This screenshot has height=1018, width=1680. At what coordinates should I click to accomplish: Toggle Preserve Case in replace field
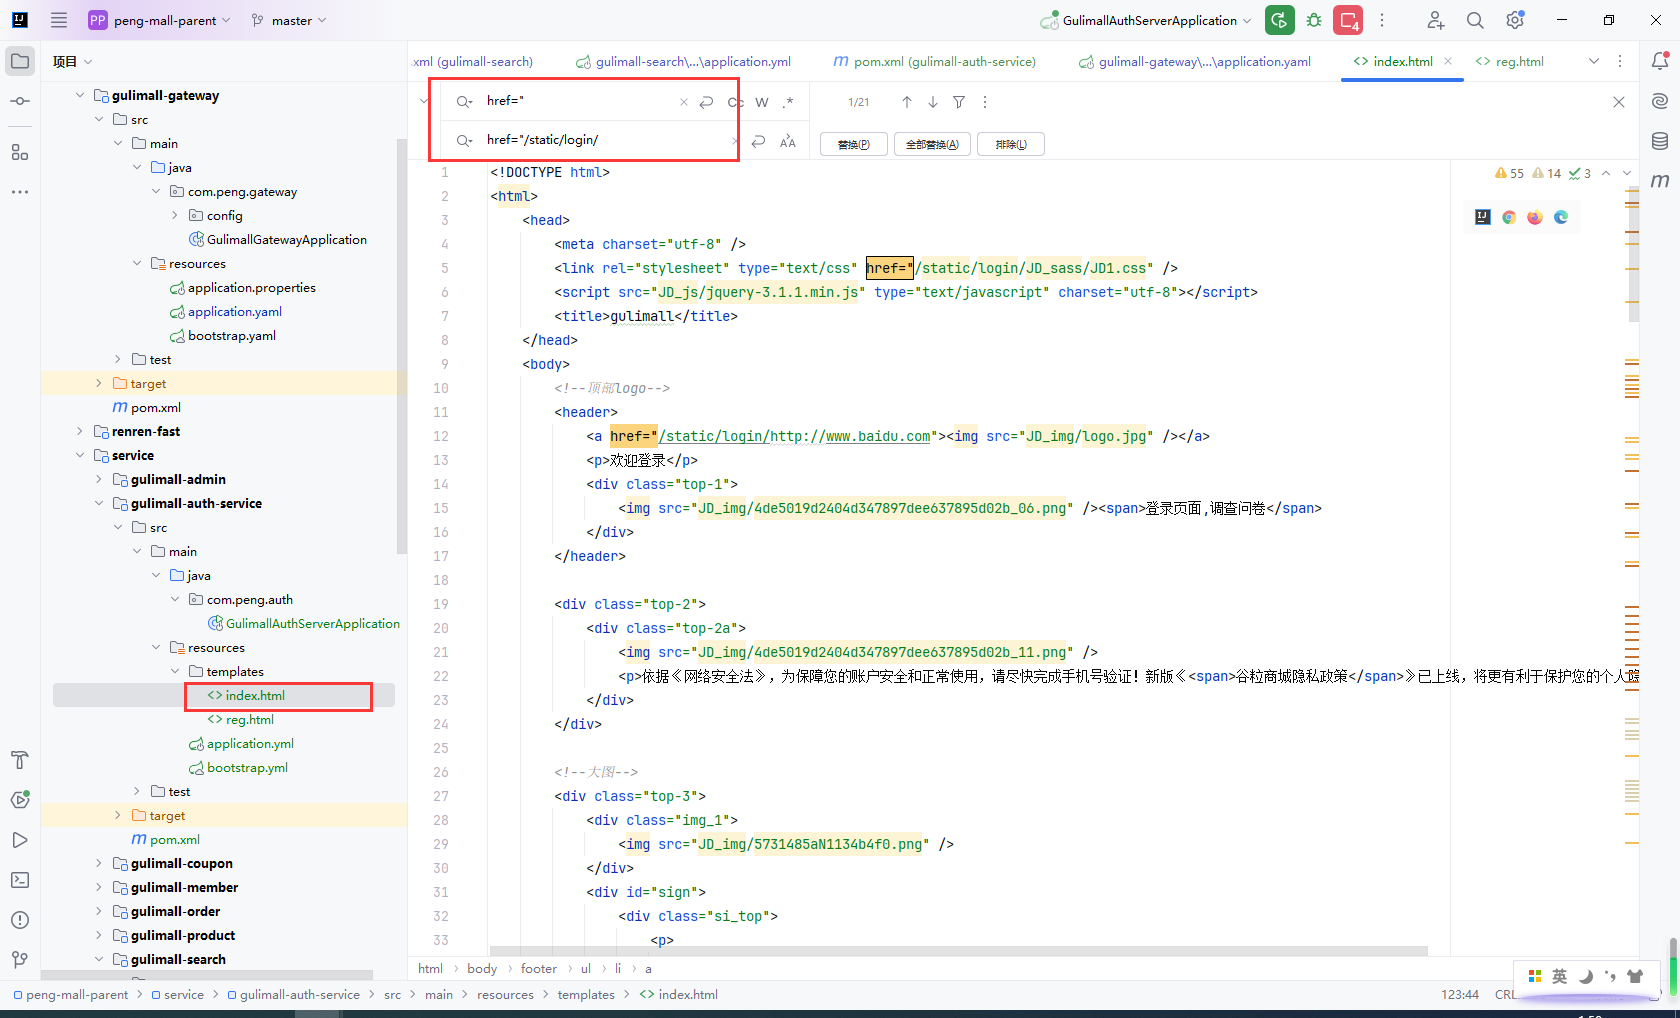click(x=788, y=142)
